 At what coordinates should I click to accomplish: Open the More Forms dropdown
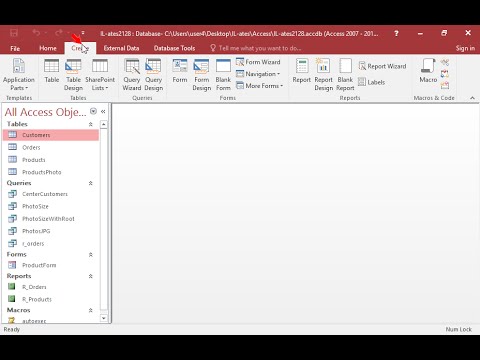point(259,86)
